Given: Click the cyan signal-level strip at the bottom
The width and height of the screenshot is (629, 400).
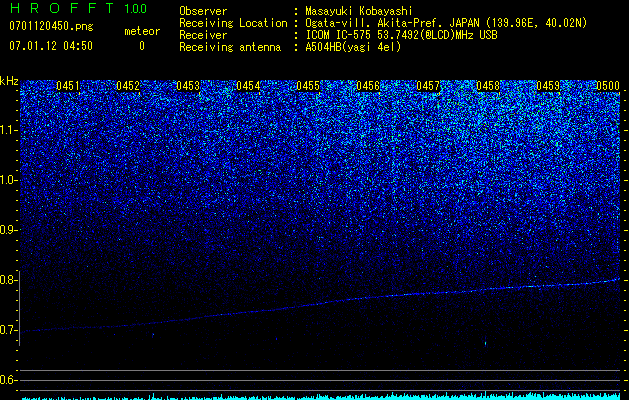Looking at the screenshot, I should click(321, 397).
